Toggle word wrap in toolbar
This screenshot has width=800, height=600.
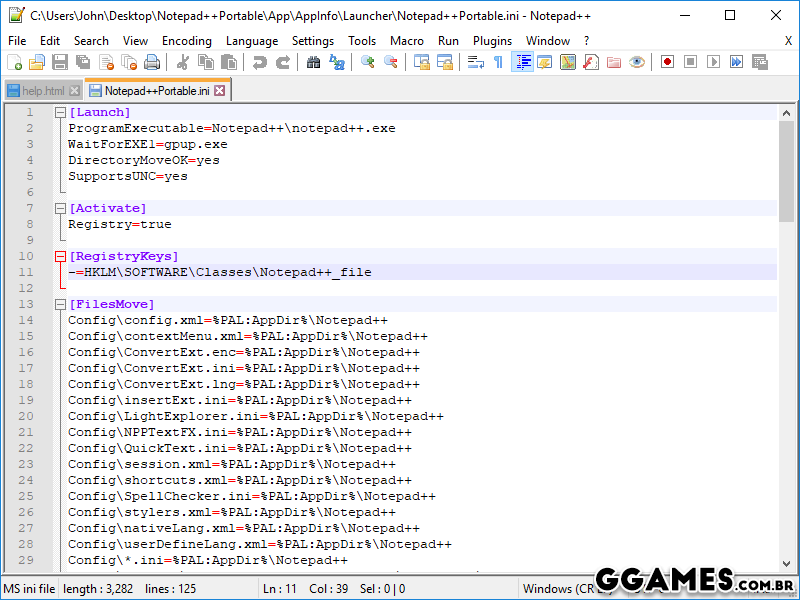[x=475, y=62]
